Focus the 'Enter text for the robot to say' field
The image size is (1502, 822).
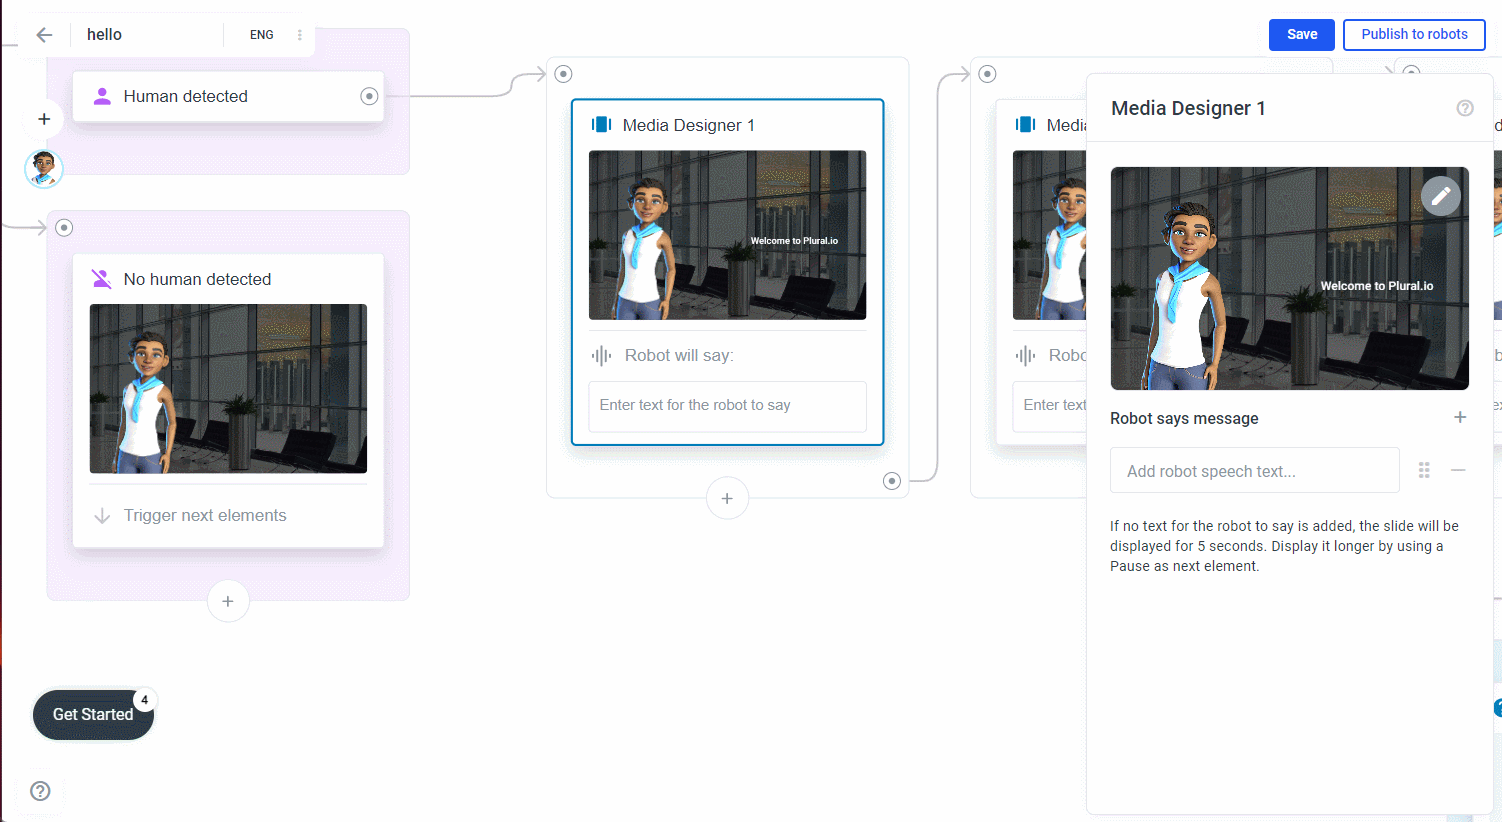[x=727, y=406]
